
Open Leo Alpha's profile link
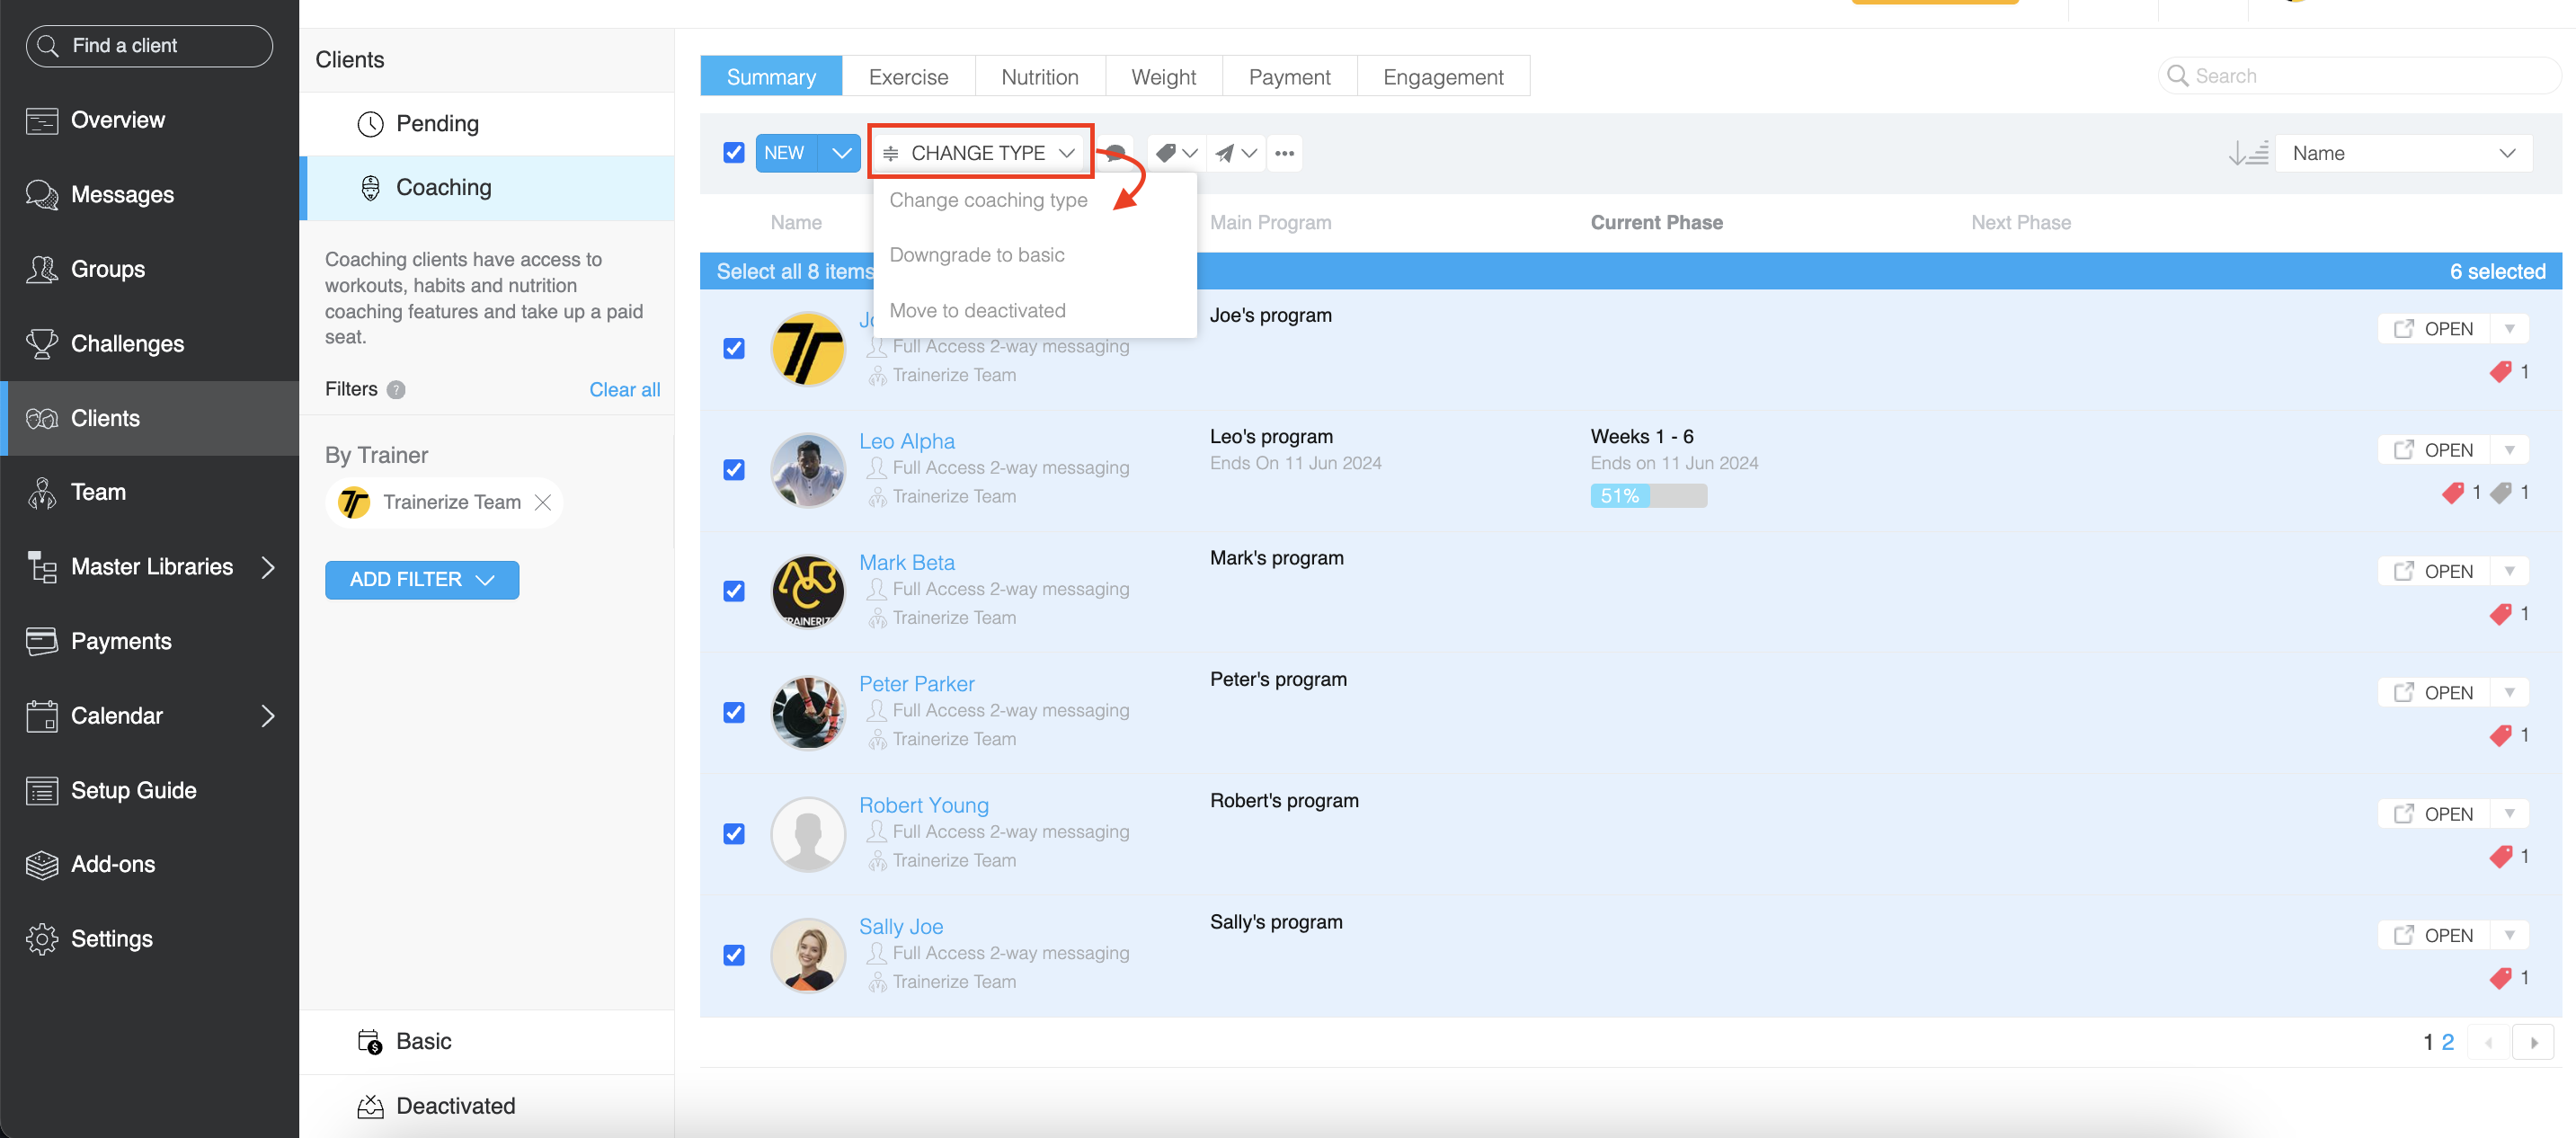906,441
